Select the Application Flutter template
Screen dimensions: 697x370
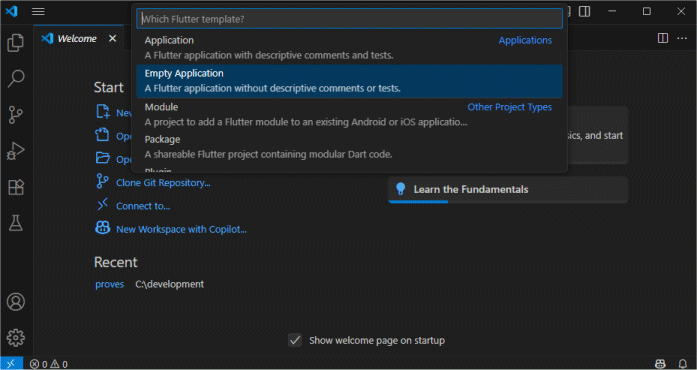tap(349, 48)
